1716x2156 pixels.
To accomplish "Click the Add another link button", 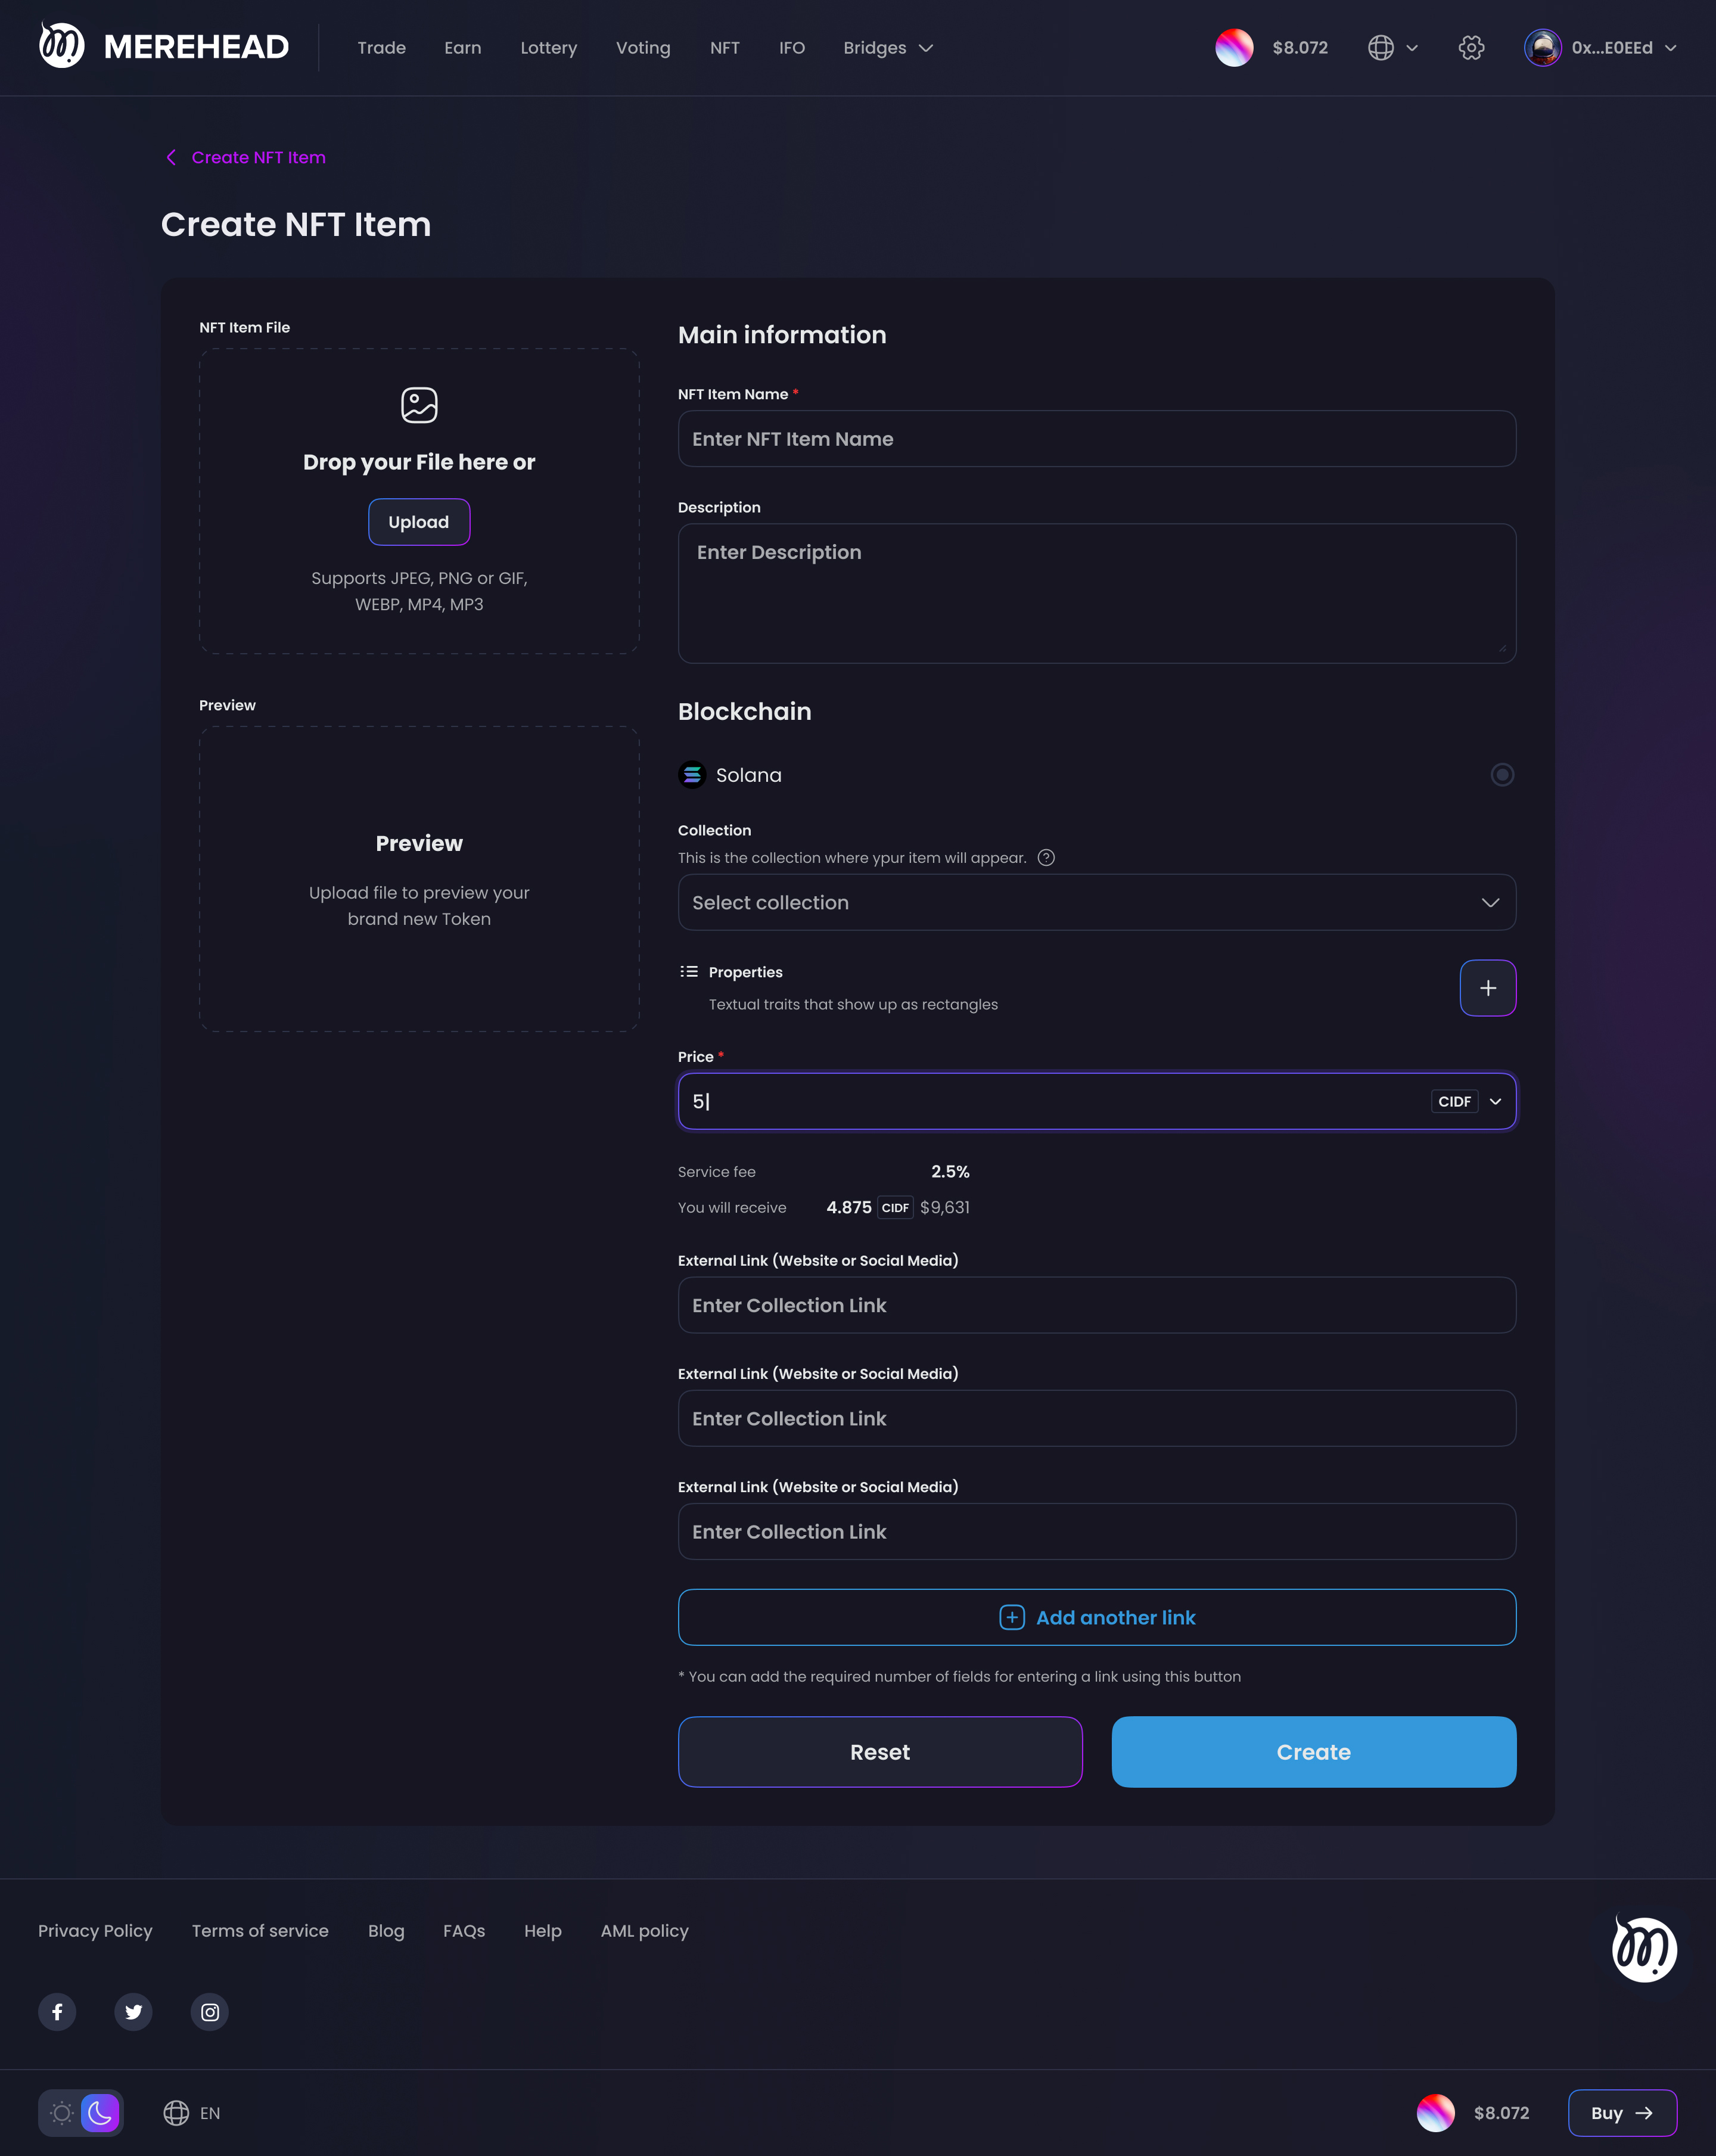I will (1096, 1617).
